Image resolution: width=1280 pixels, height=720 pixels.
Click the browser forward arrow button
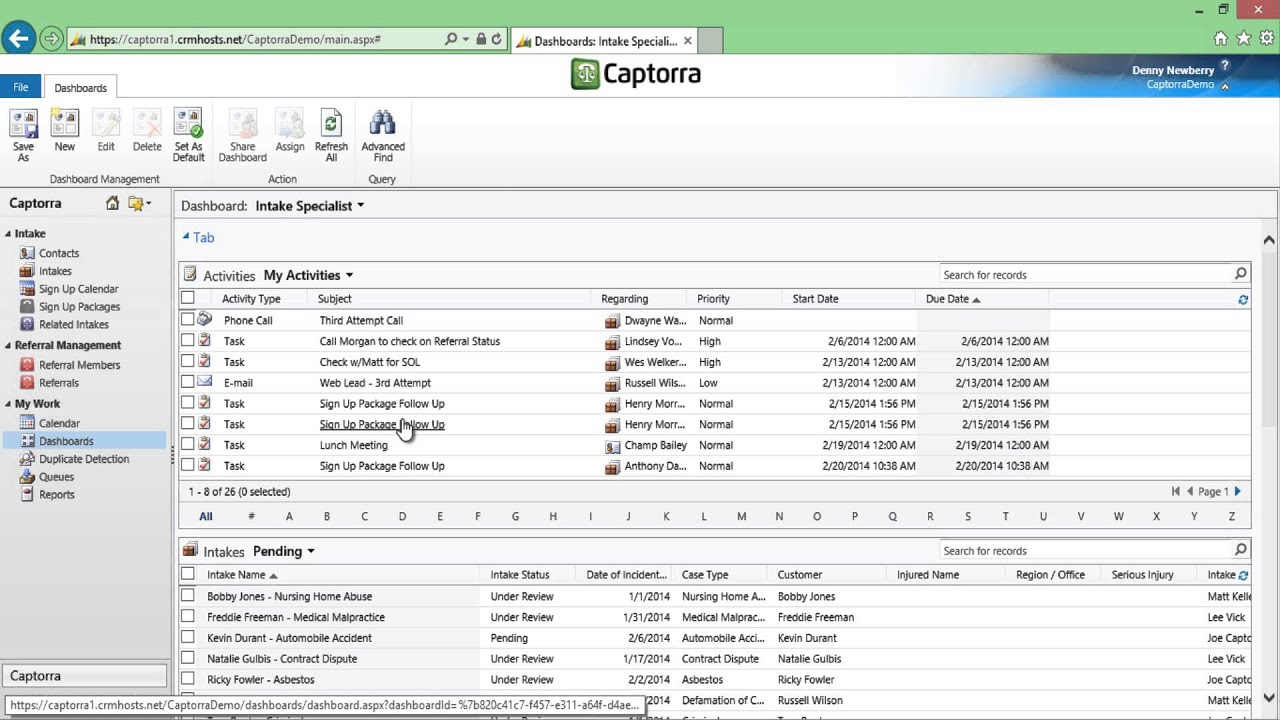52,40
